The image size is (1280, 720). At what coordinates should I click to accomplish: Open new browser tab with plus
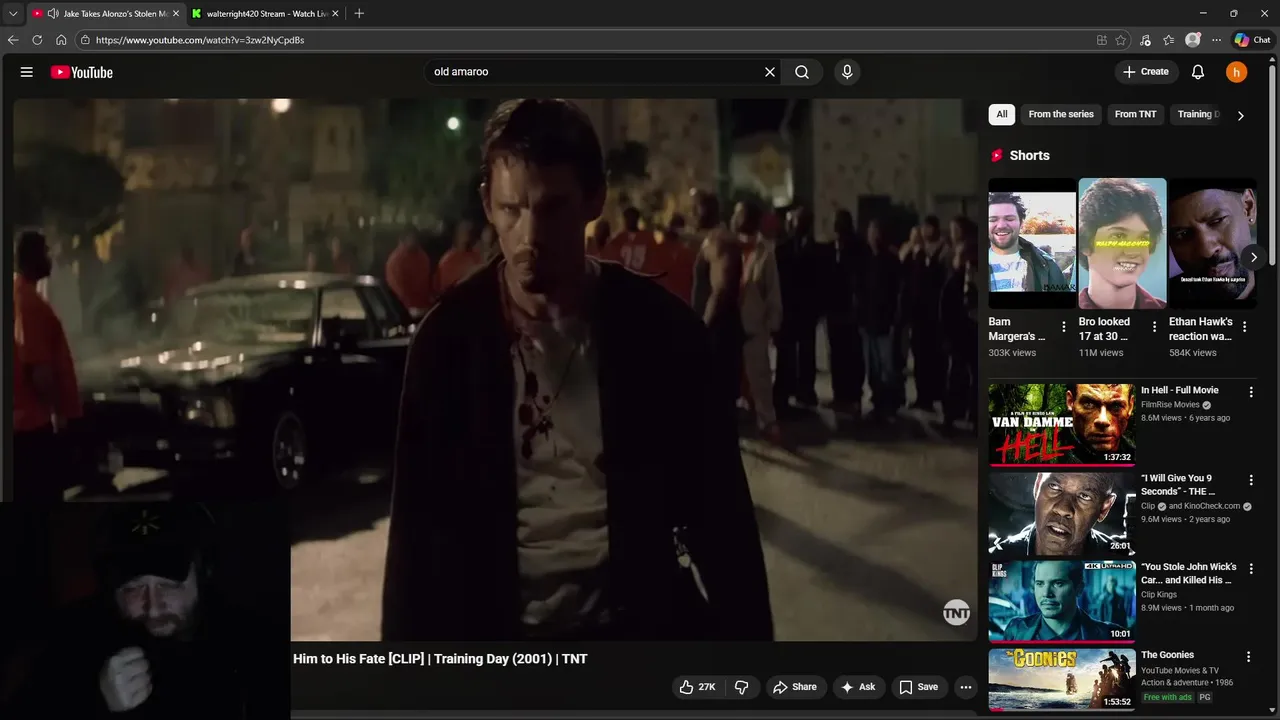point(359,14)
